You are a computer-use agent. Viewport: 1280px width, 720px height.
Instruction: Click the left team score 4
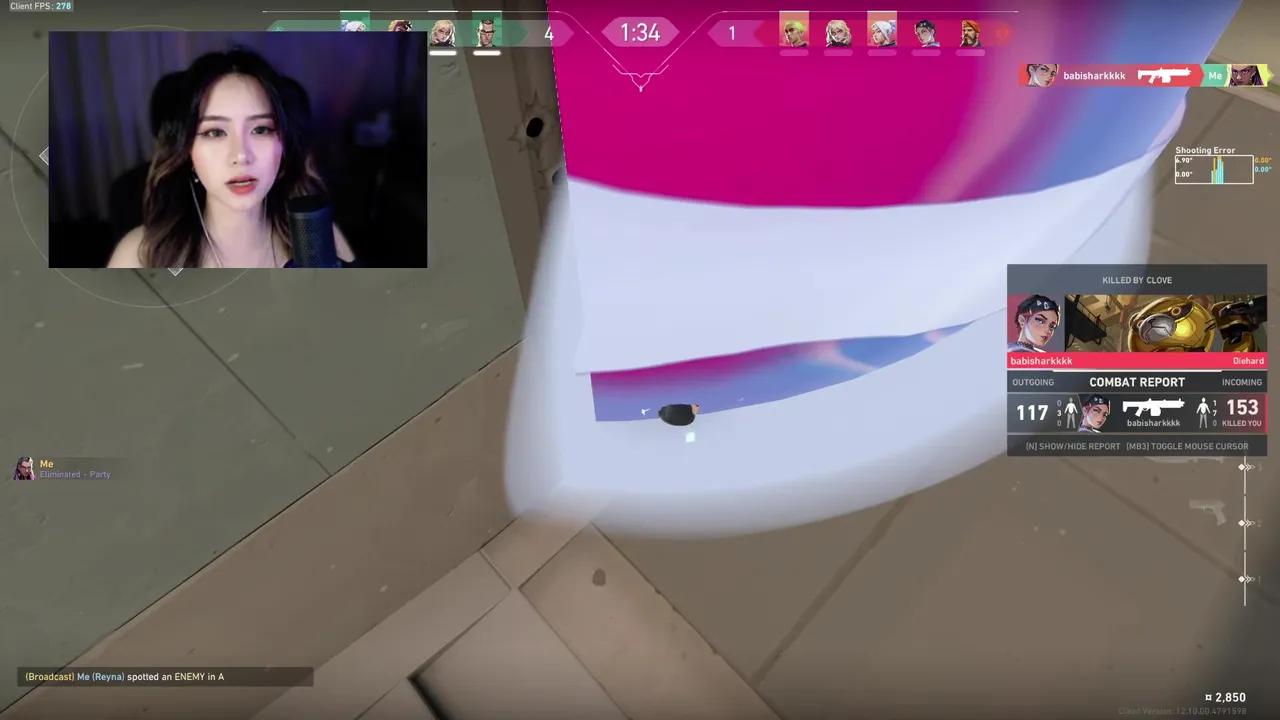click(548, 34)
